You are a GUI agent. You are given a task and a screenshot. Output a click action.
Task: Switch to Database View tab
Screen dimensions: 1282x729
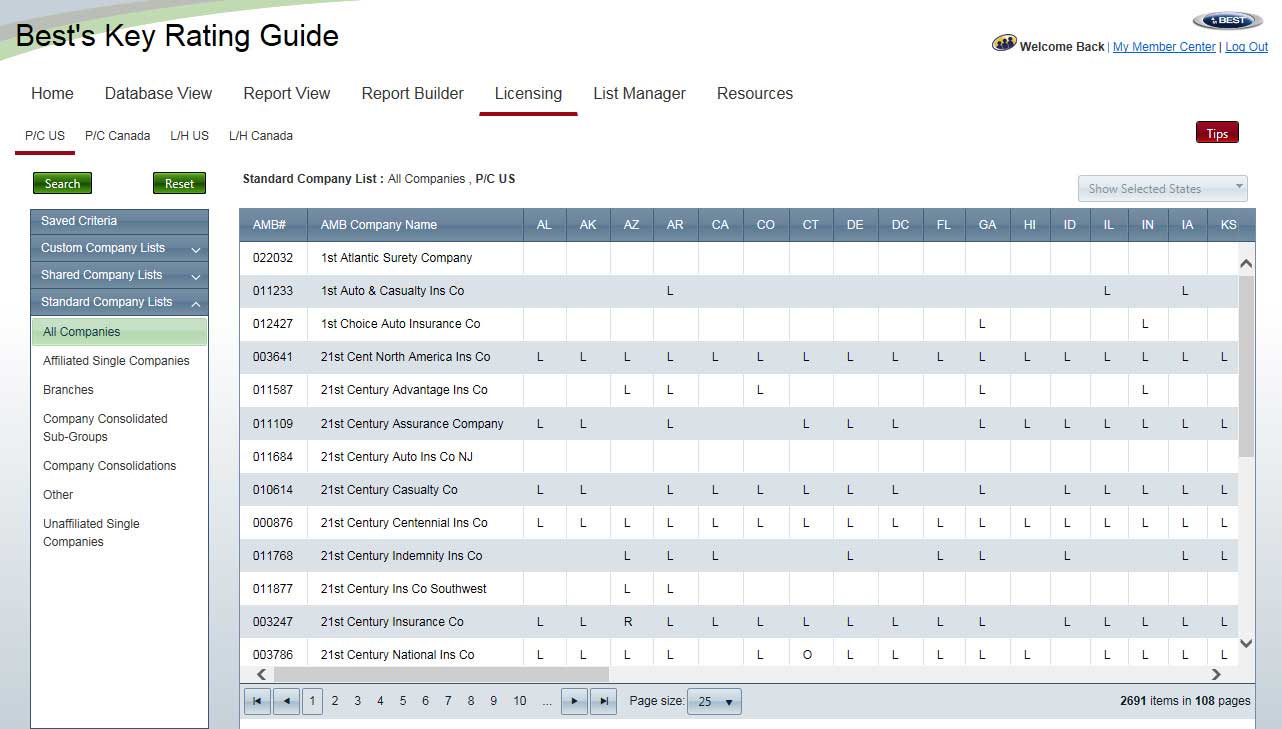tap(158, 93)
